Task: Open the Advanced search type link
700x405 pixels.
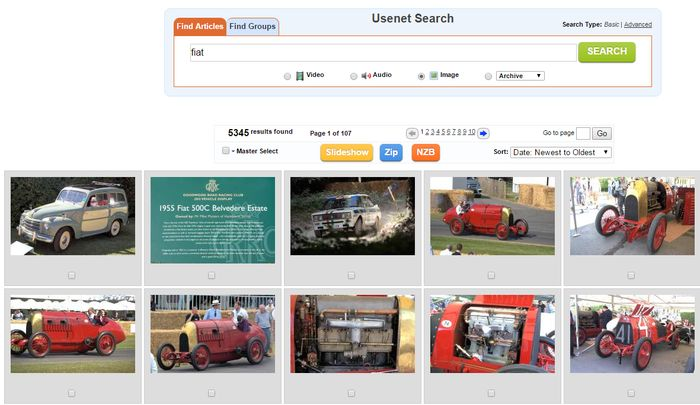Action: [x=638, y=24]
